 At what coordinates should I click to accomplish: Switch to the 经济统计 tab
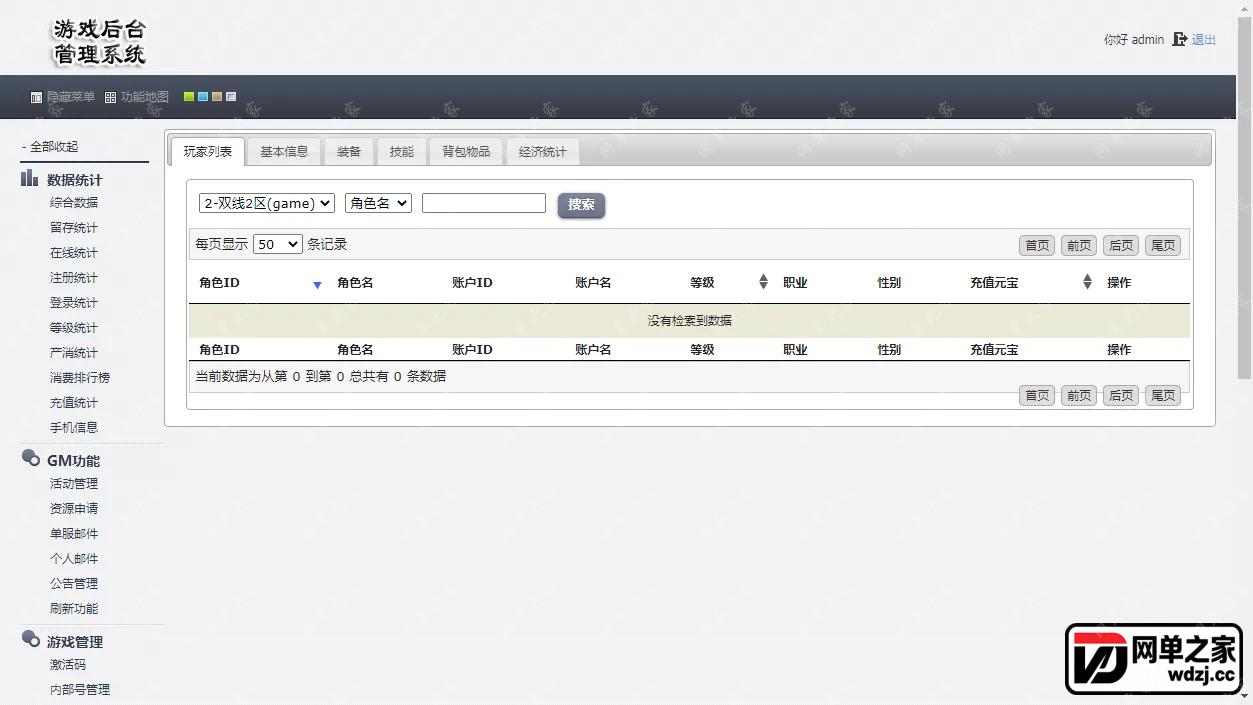pos(542,152)
